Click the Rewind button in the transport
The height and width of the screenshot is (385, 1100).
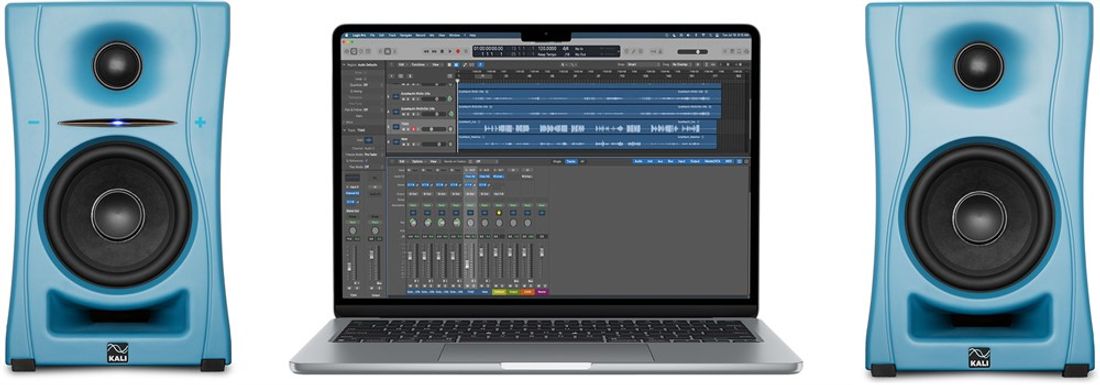pyautogui.click(x=427, y=51)
